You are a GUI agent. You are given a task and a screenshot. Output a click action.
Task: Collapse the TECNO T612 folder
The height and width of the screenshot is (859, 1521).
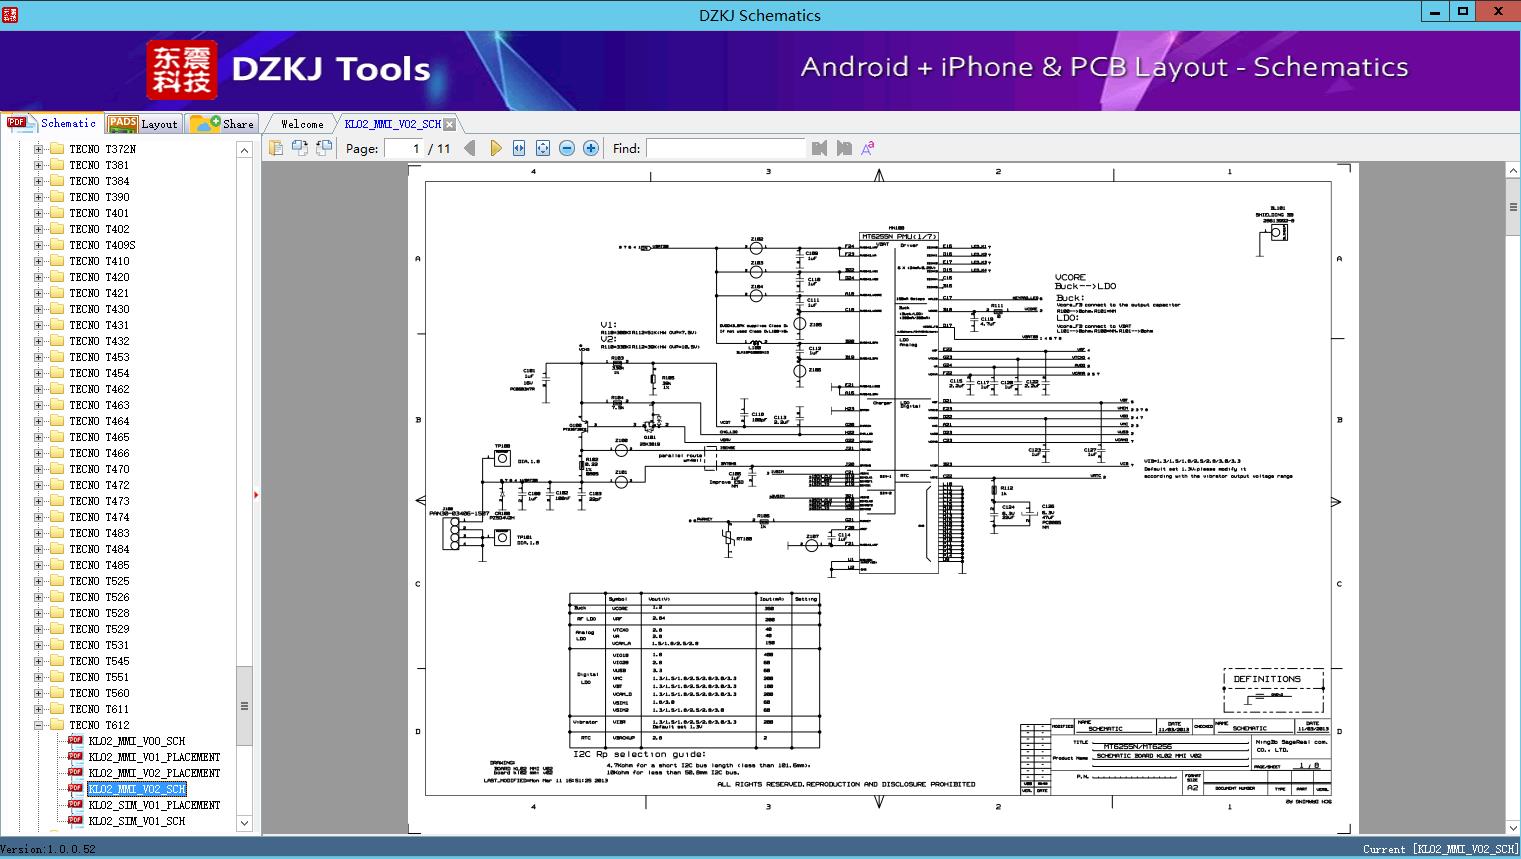pos(38,725)
